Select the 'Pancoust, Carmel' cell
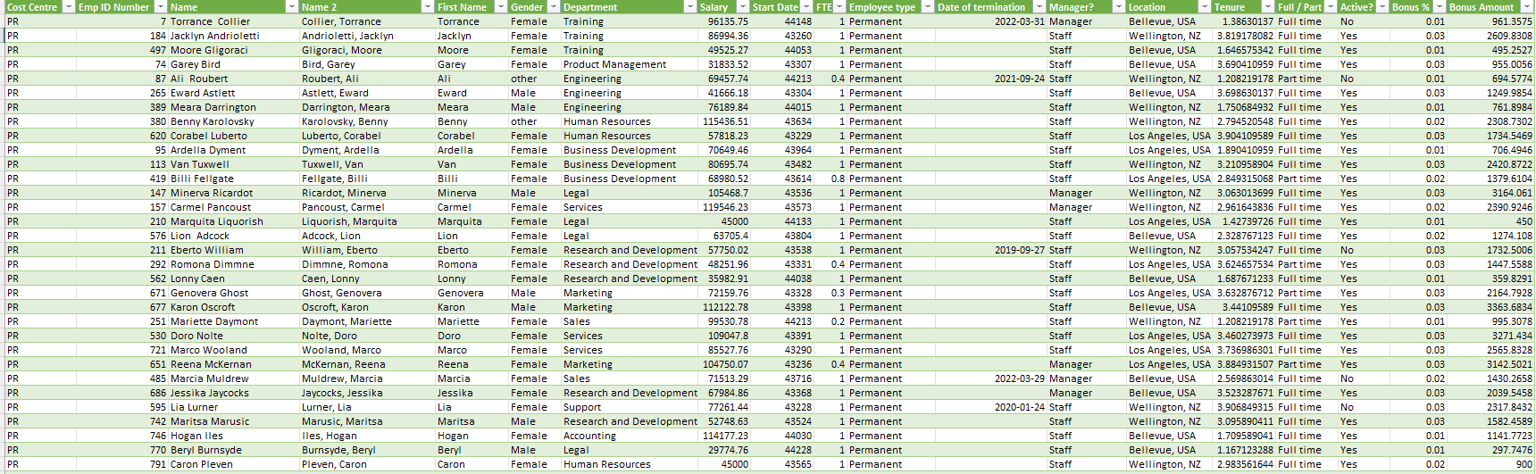Image resolution: width=1536 pixels, height=474 pixels. click(x=367, y=207)
